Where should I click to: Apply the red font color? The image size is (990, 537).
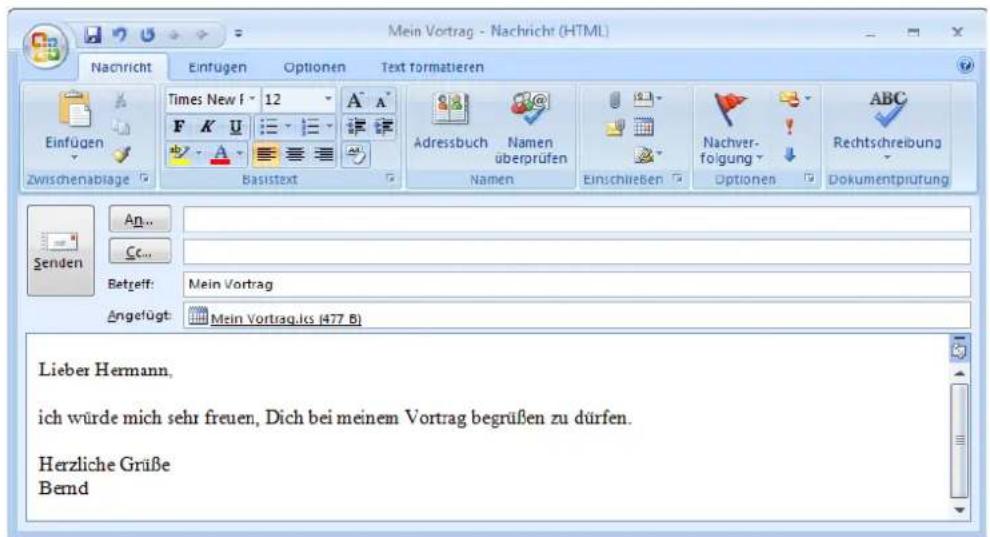220,154
